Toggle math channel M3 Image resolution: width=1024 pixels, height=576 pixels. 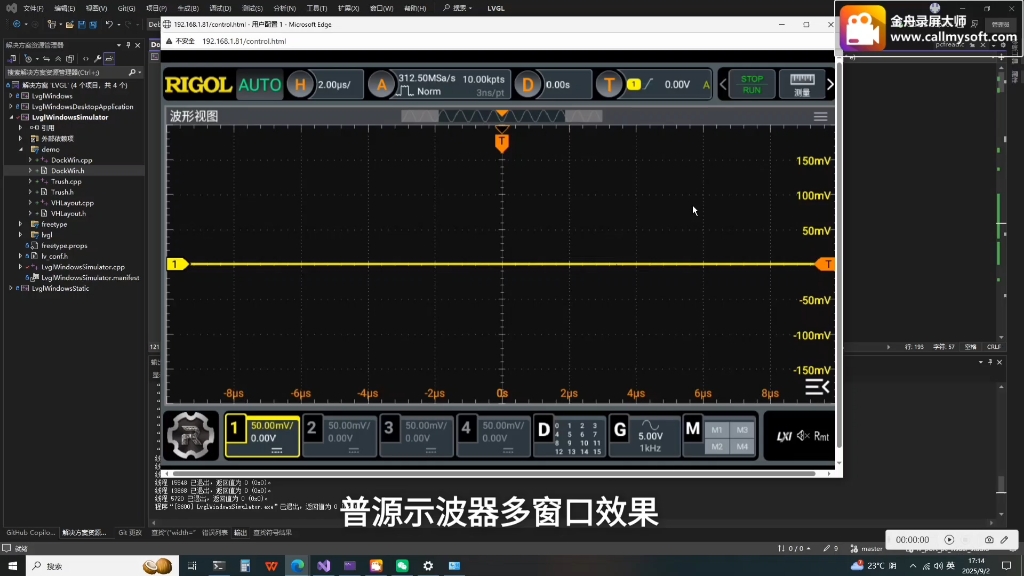743,430
